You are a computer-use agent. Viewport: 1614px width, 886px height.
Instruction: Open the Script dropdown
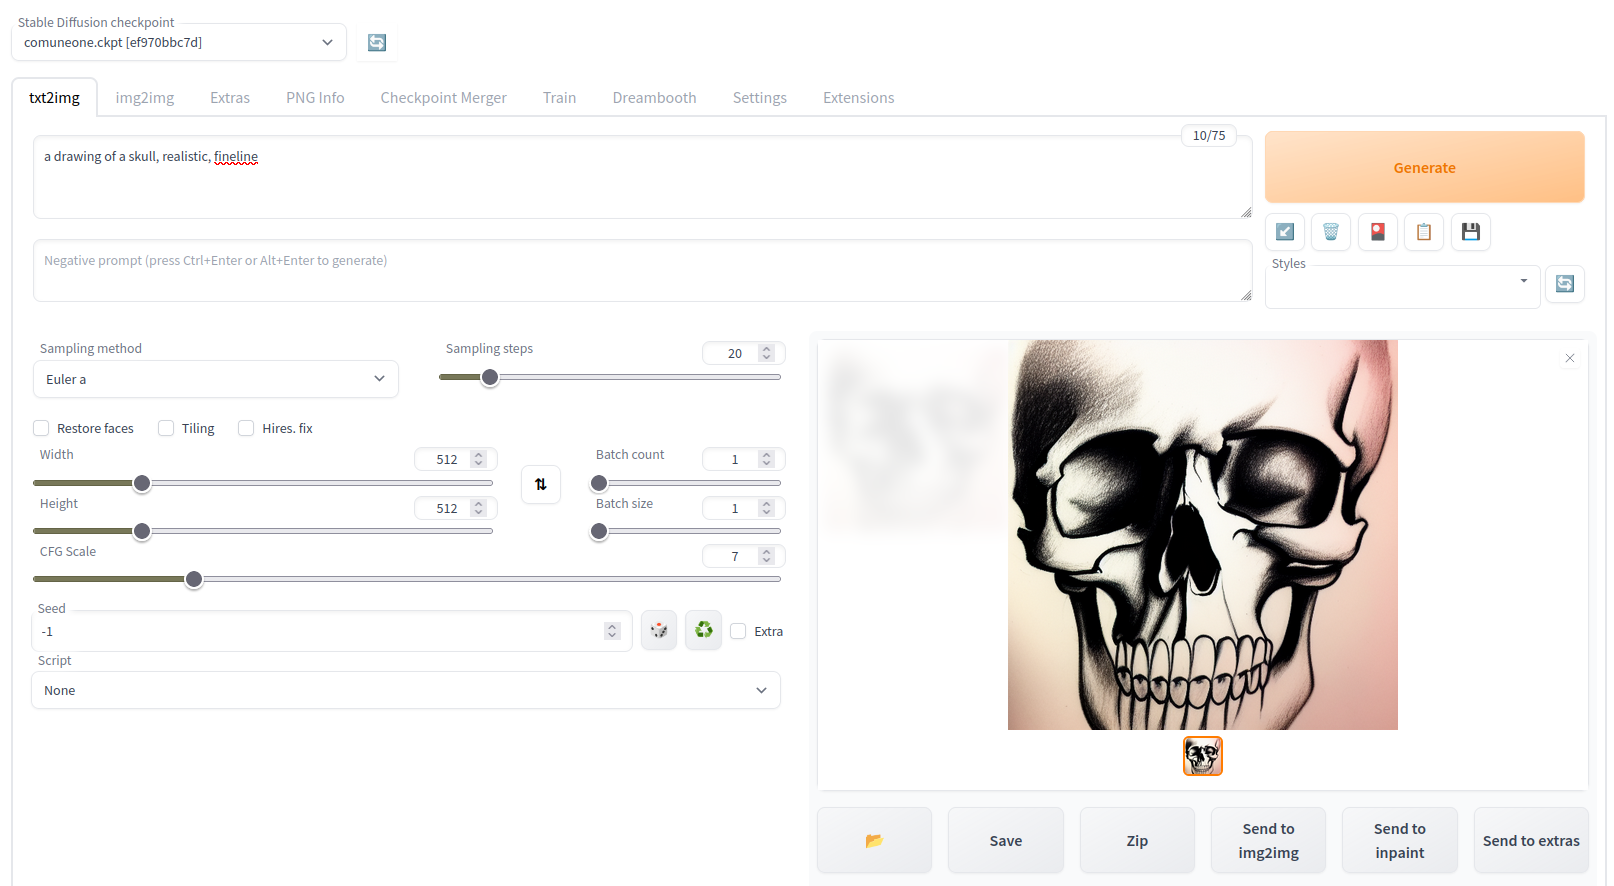406,690
